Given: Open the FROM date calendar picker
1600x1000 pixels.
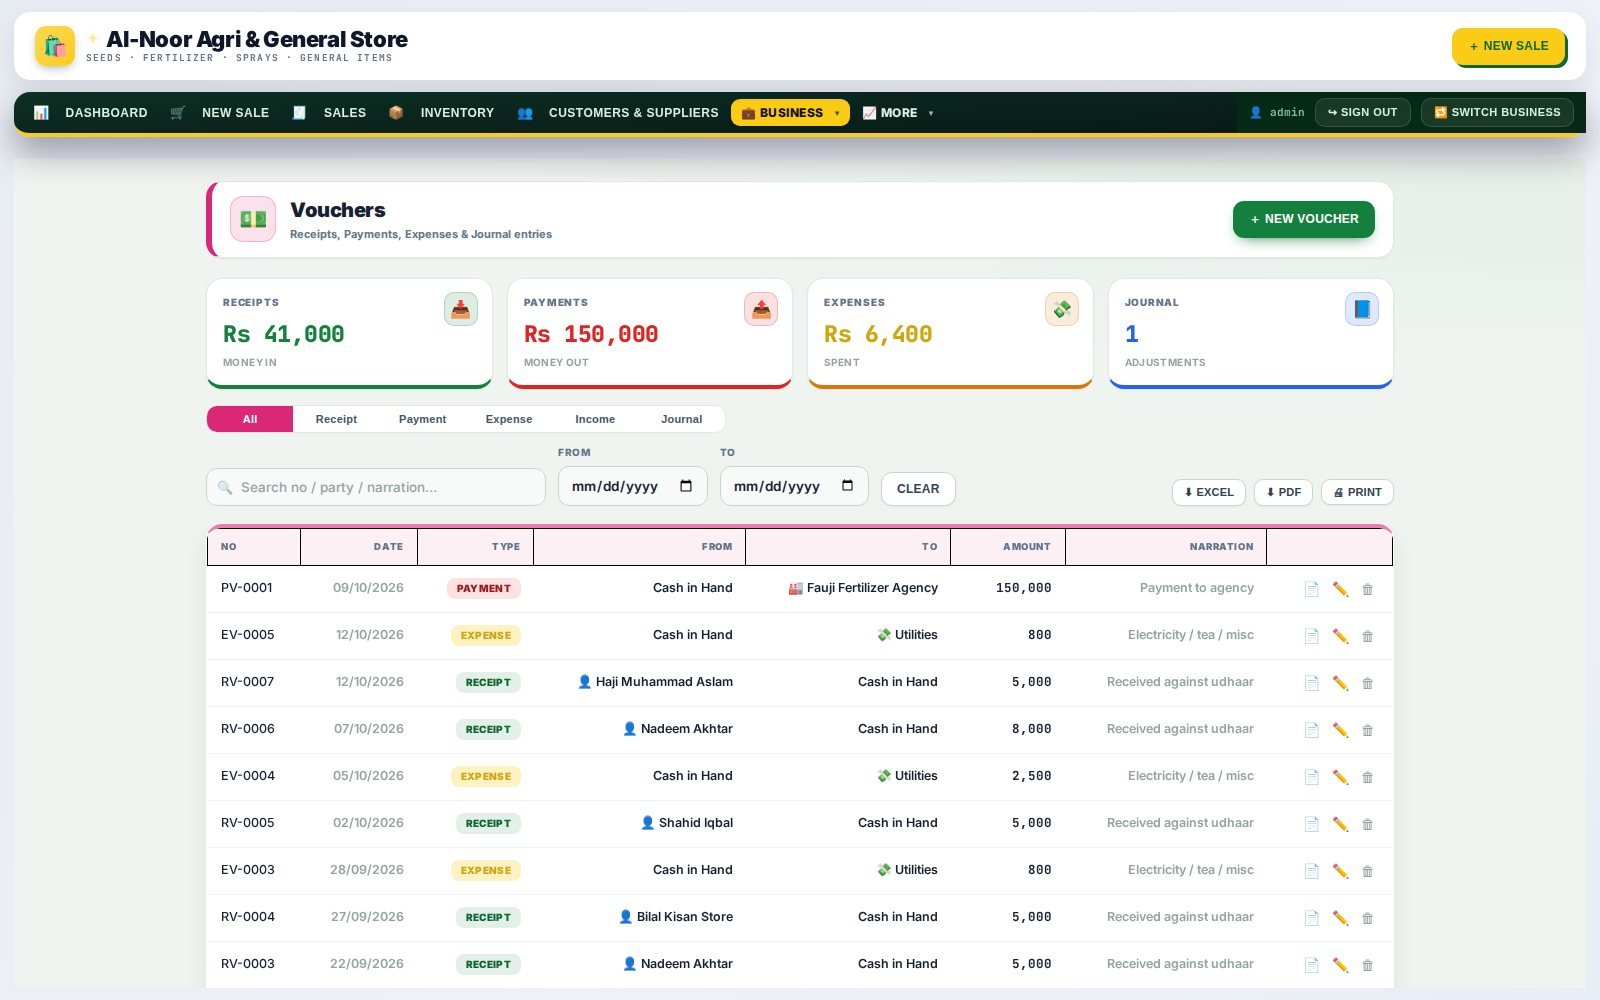Looking at the screenshot, I should 686,486.
